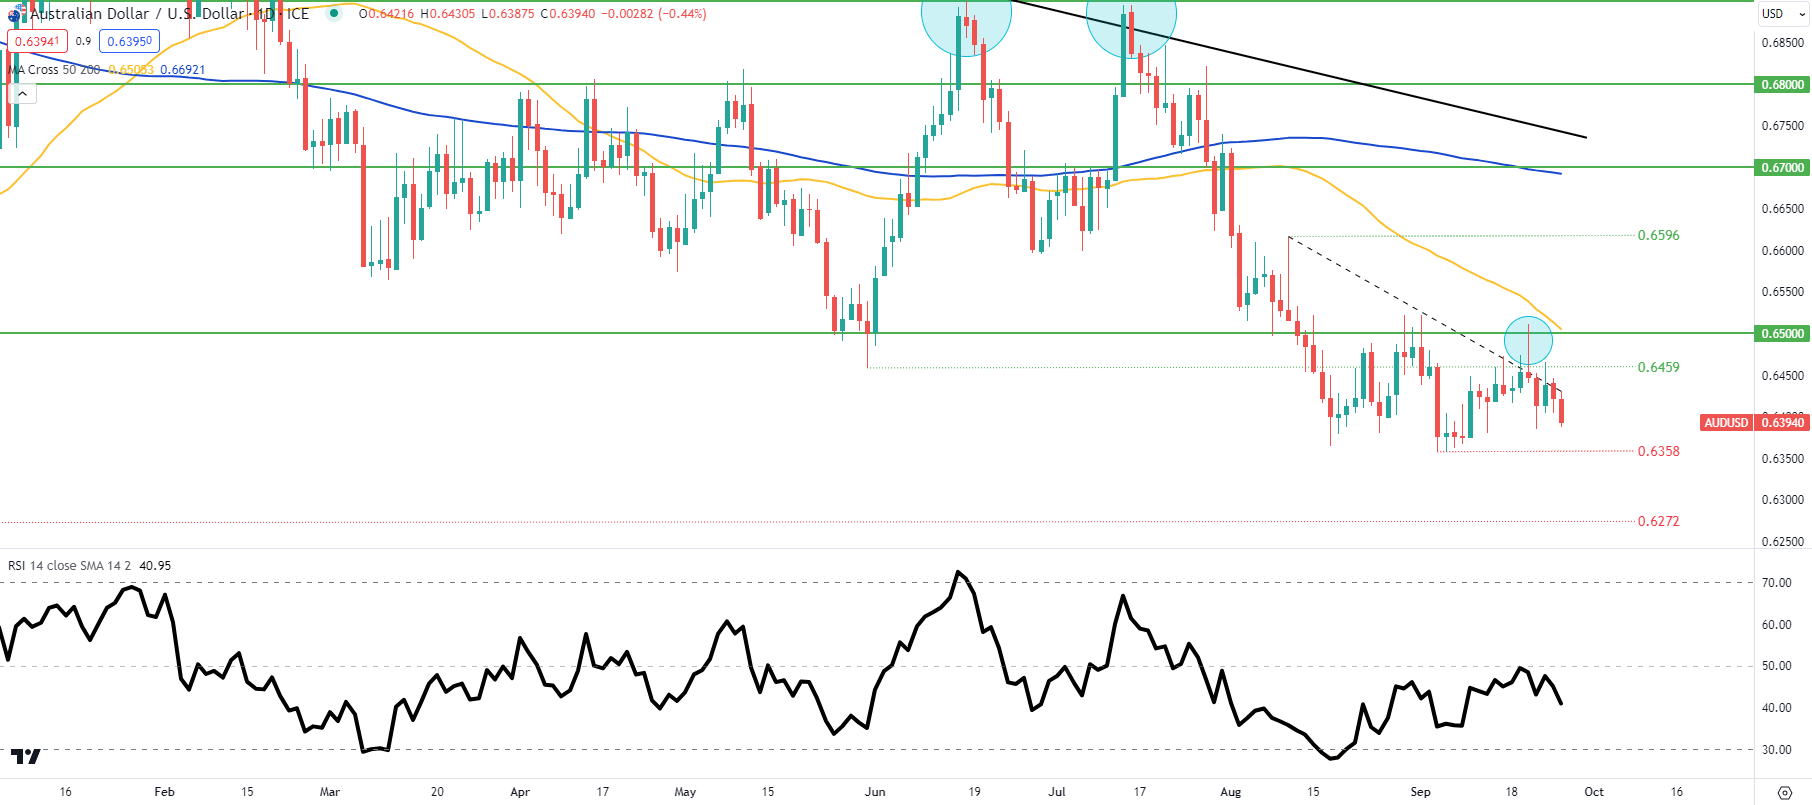The height and width of the screenshot is (805, 1812).
Task: Click the 0.6459 level annotation
Action: [1659, 367]
